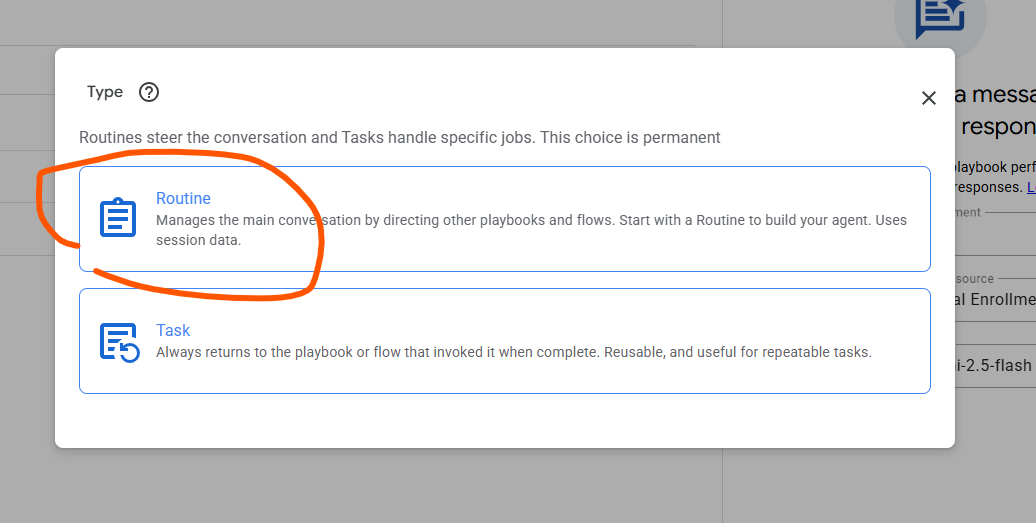Select the Task playbook type title
The image size is (1036, 523).
173,330
